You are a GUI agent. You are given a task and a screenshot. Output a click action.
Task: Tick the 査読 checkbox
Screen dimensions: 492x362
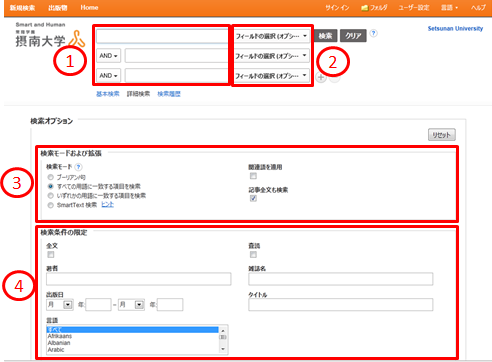click(253, 255)
